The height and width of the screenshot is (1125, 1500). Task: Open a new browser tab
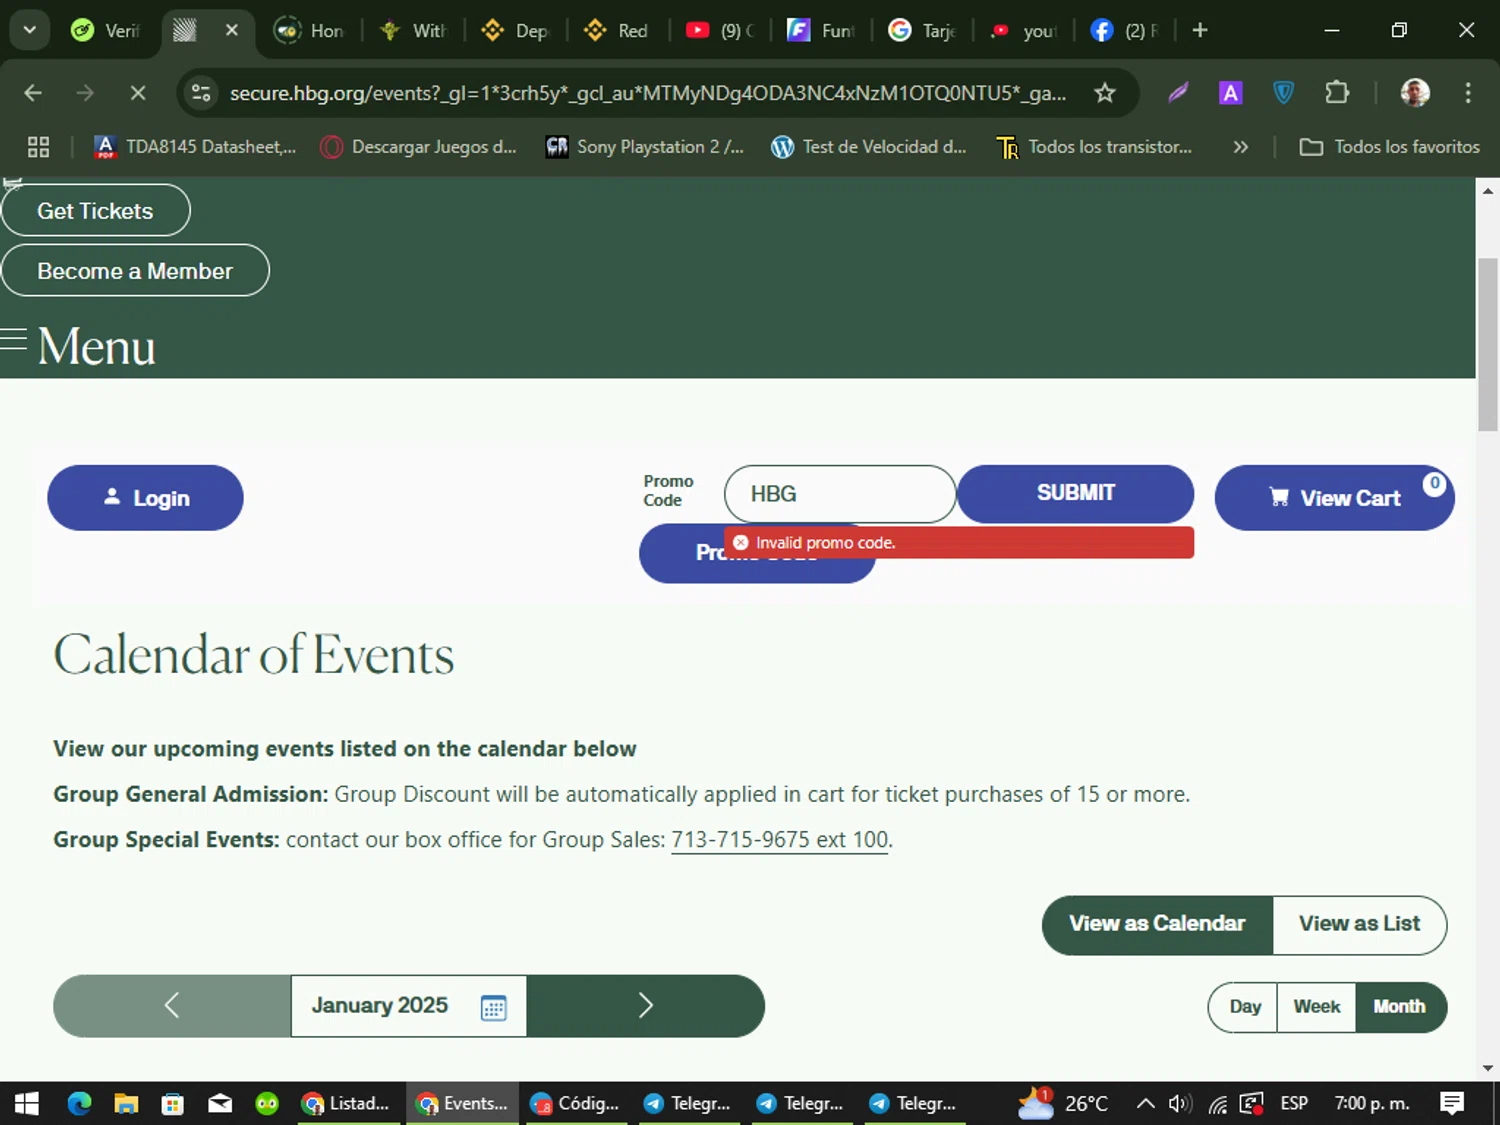(x=1200, y=30)
